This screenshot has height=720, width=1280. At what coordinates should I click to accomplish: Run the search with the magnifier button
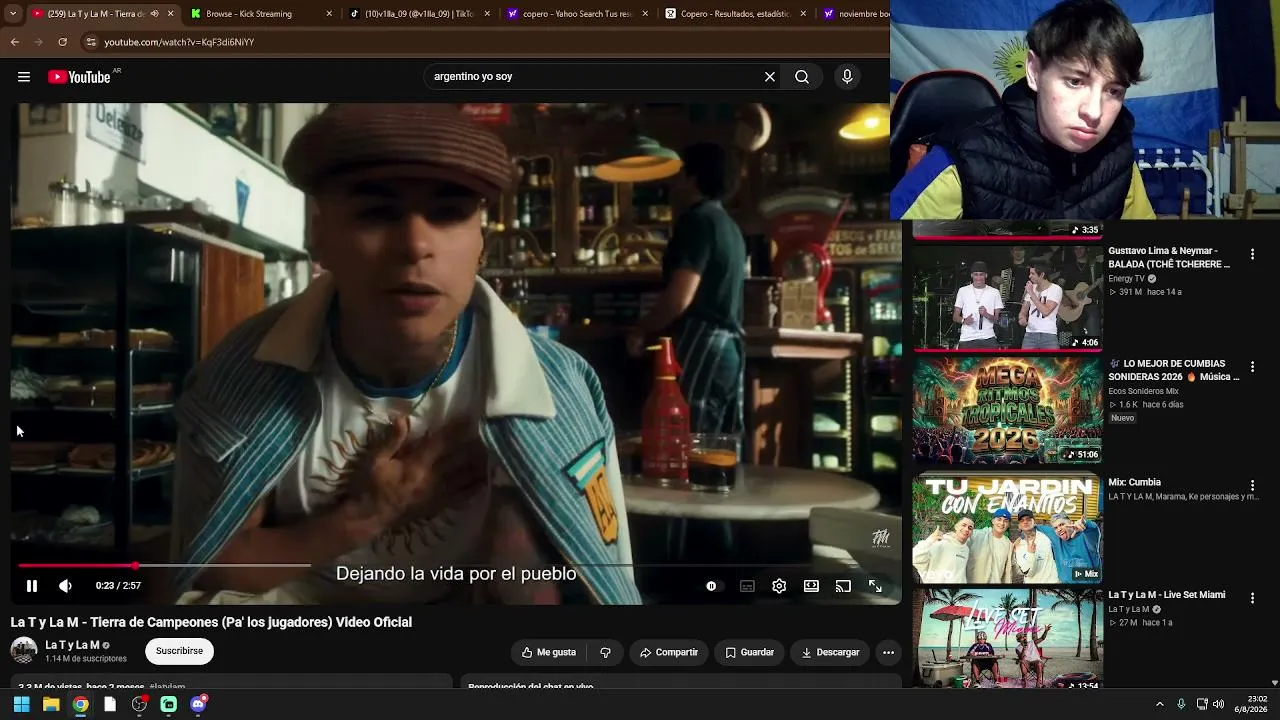pyautogui.click(x=802, y=77)
